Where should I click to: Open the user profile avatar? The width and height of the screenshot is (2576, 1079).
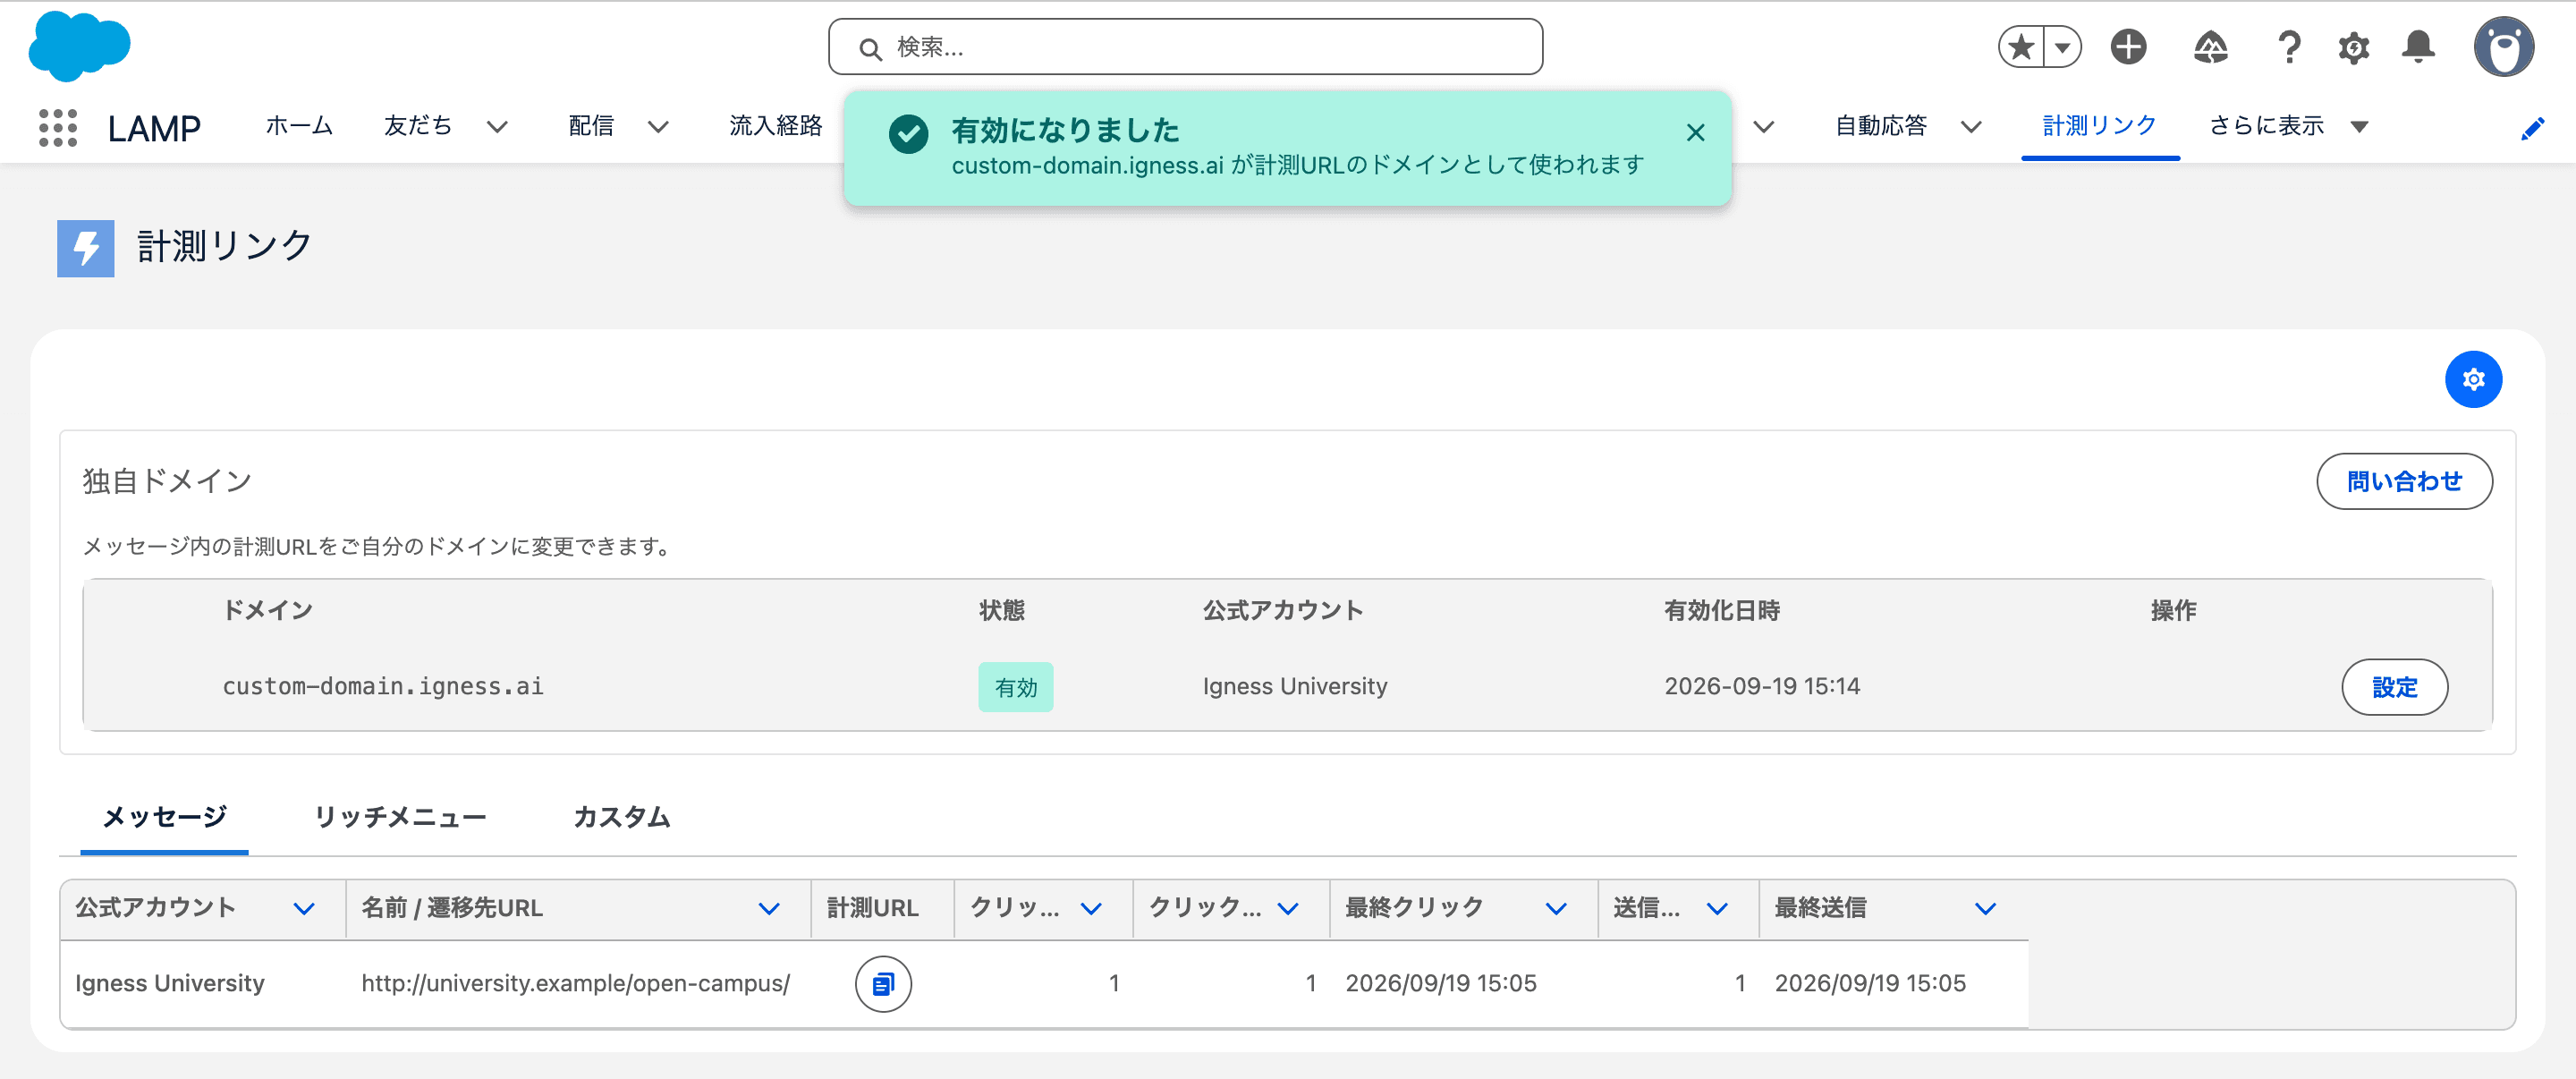[2503, 46]
